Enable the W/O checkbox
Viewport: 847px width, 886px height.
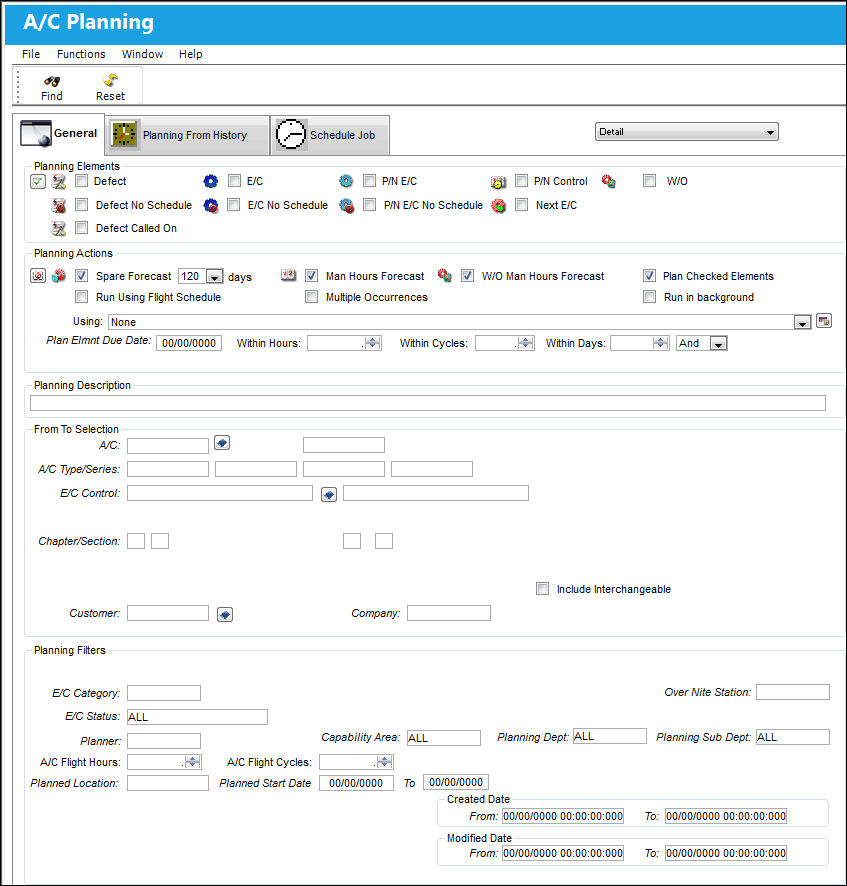coord(650,181)
